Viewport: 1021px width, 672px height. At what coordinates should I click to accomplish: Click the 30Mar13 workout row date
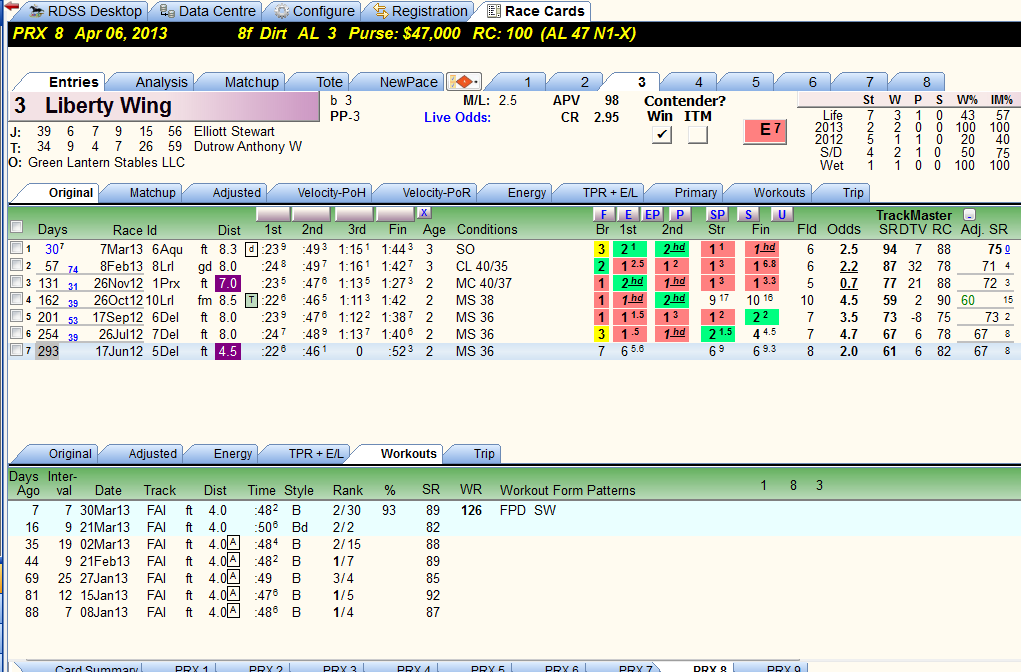coord(105,511)
